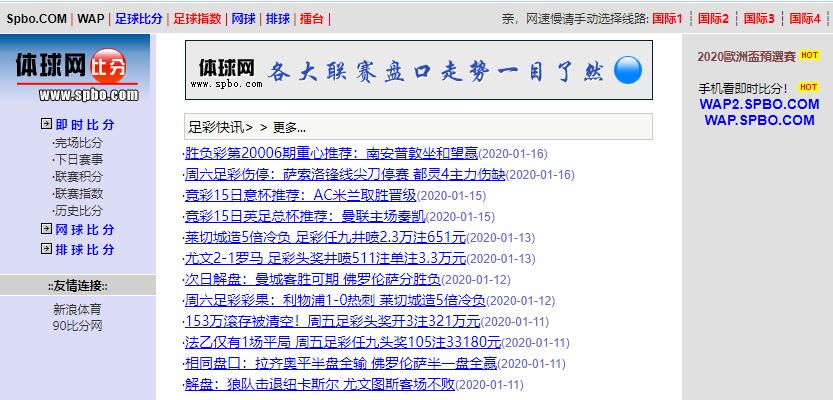Open news 周六足彩彩果 利物浦1-0热刺
833x400 pixels.
click(335, 301)
